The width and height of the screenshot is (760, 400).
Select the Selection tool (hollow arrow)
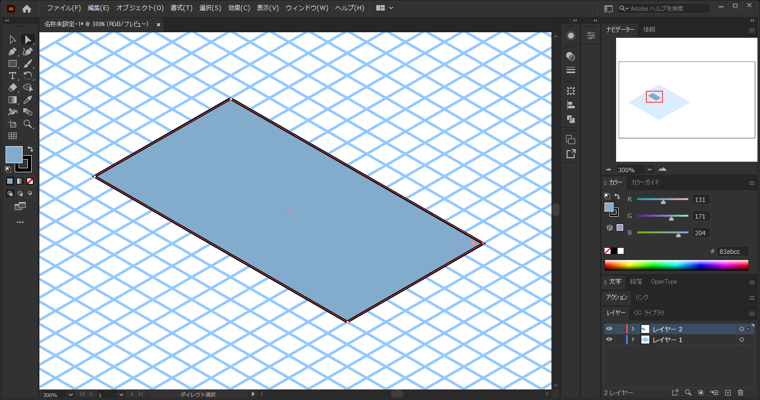click(12, 40)
